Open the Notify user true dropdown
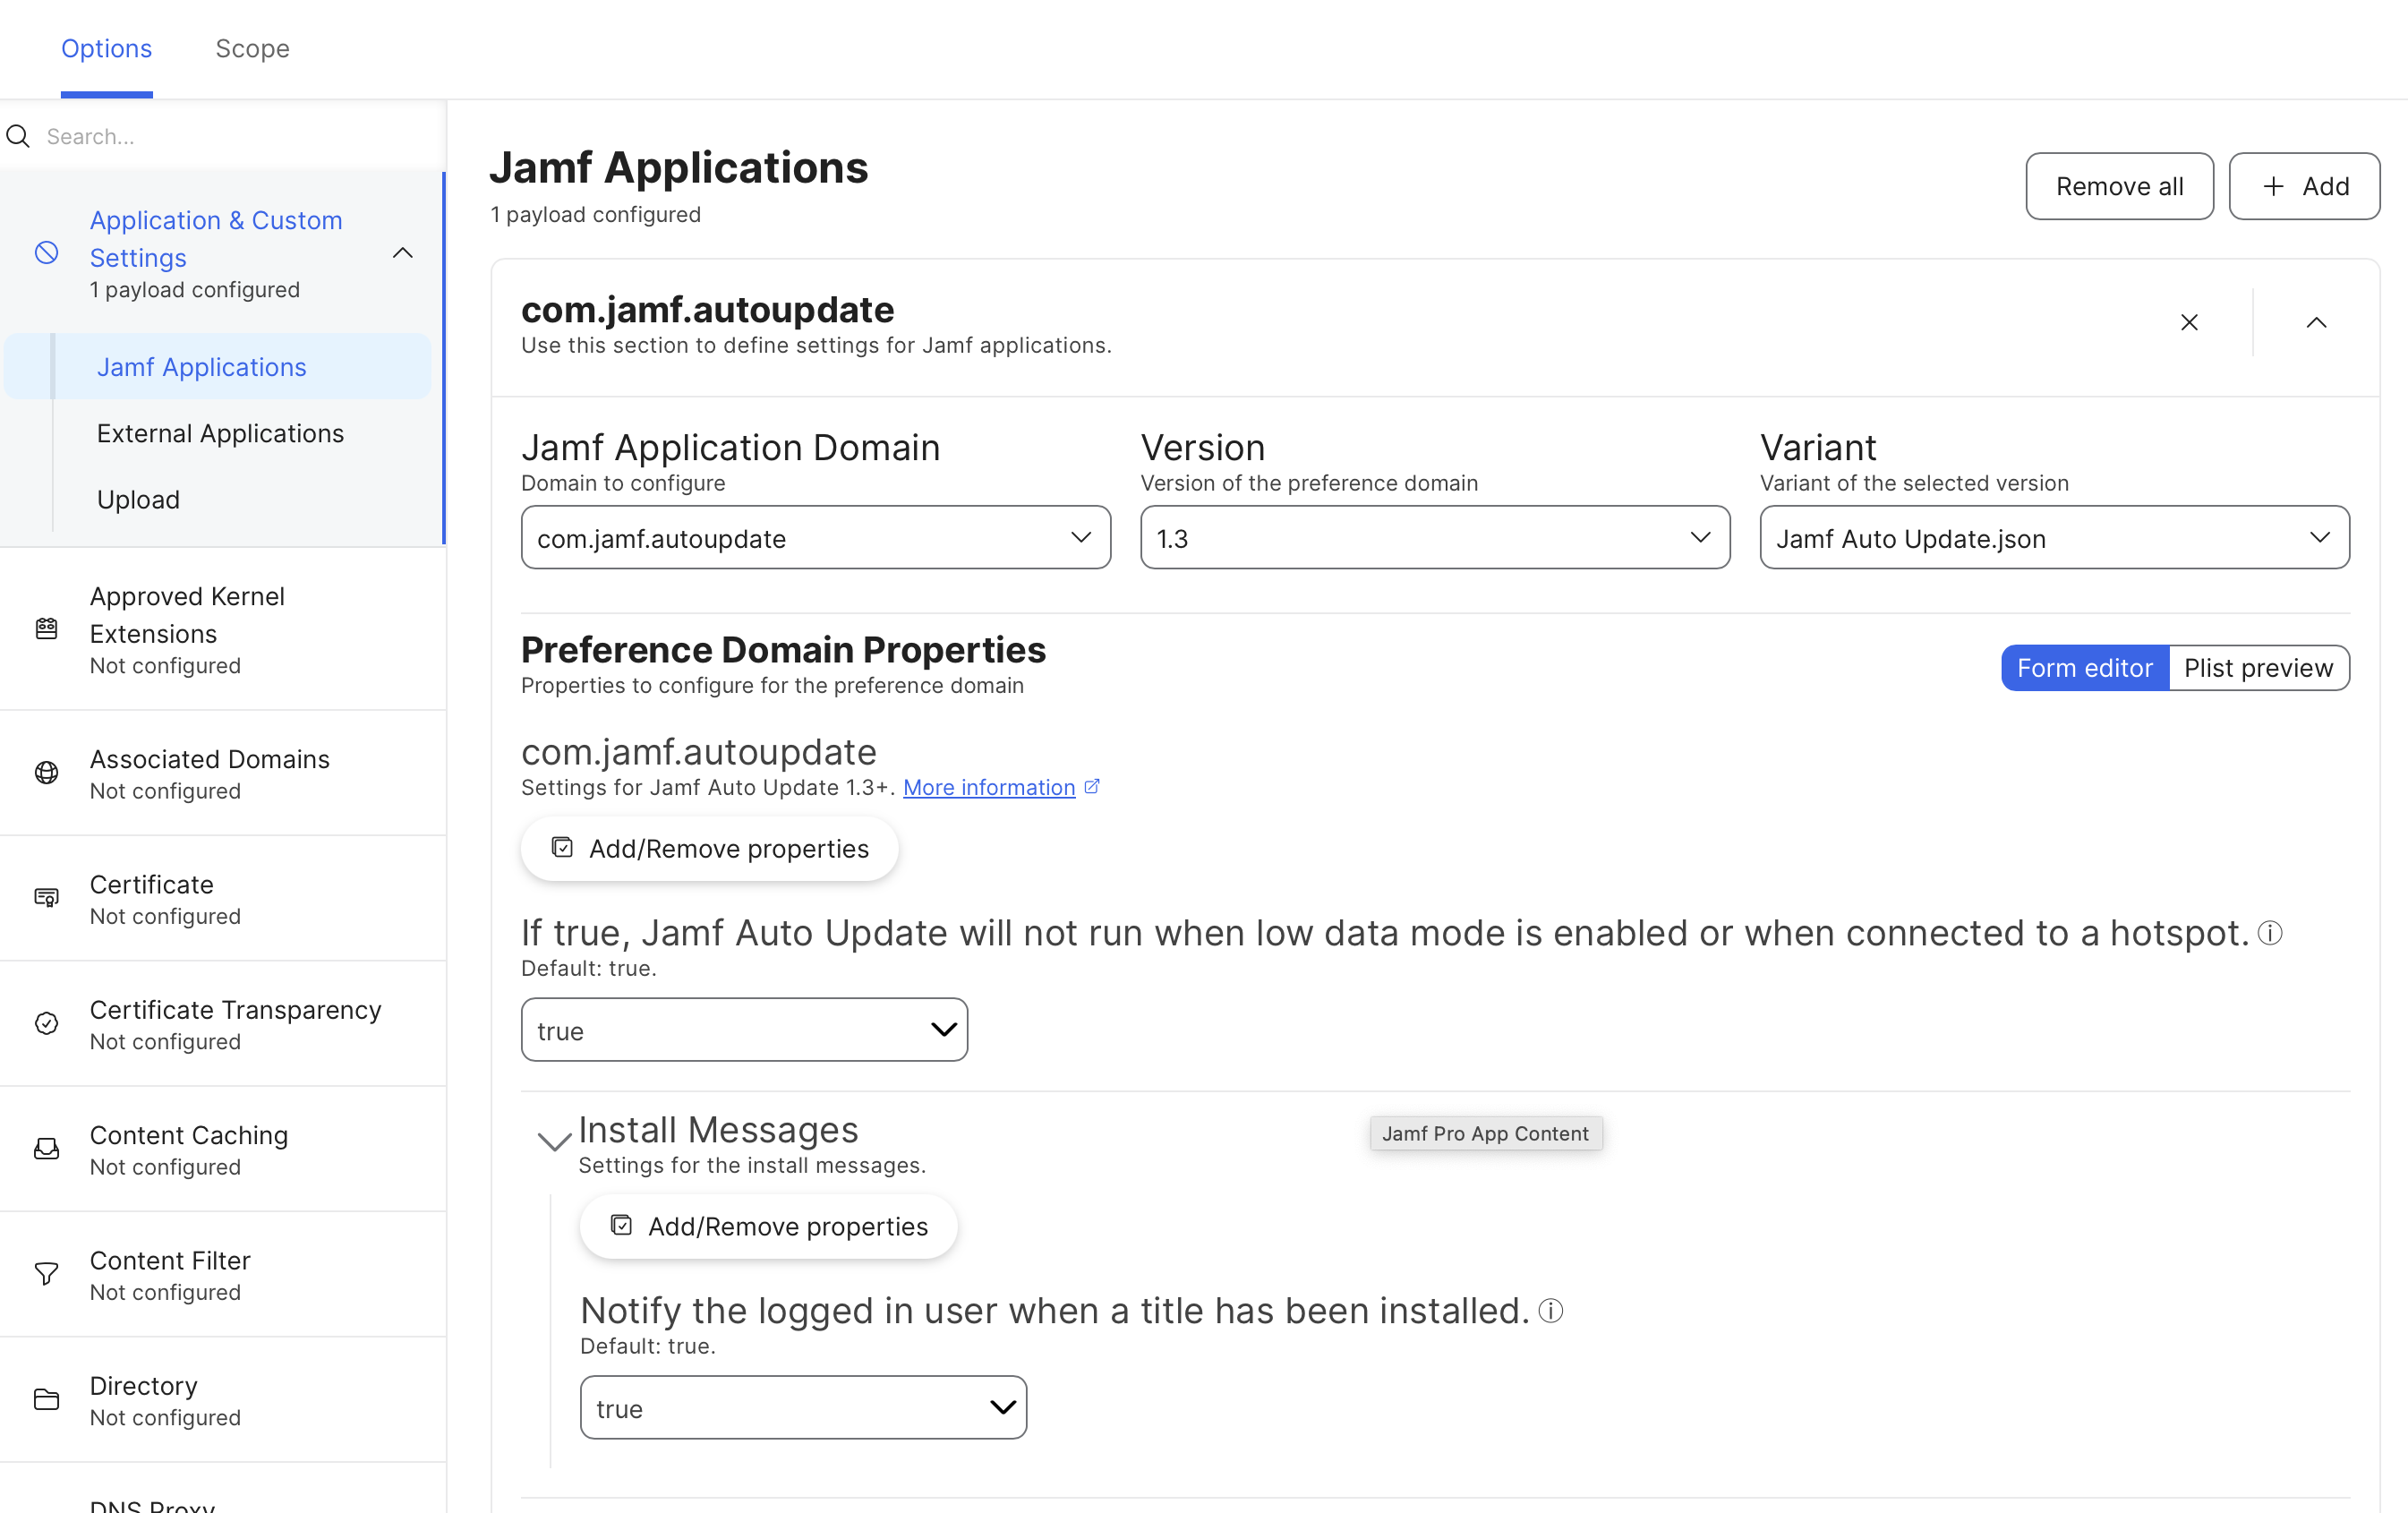The image size is (2408, 1513). tap(803, 1408)
